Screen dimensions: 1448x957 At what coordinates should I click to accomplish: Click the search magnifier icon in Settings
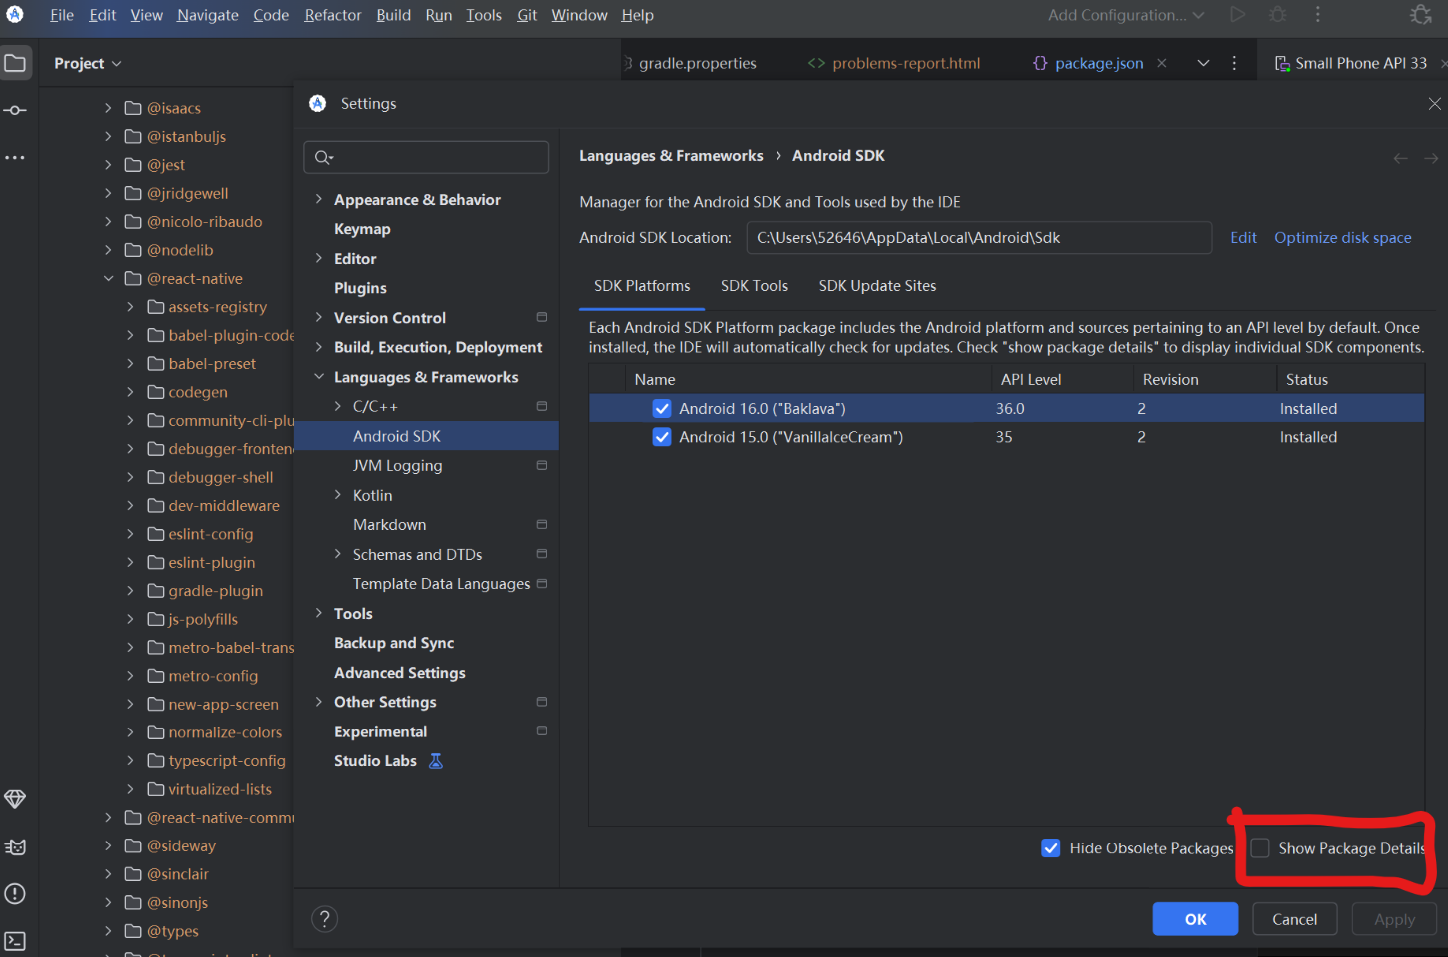(x=324, y=157)
